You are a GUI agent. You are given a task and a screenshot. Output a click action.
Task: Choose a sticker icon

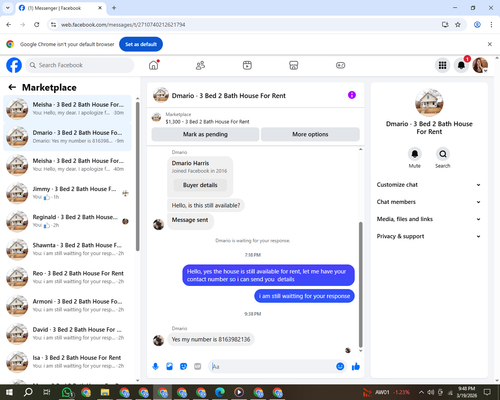(183, 367)
